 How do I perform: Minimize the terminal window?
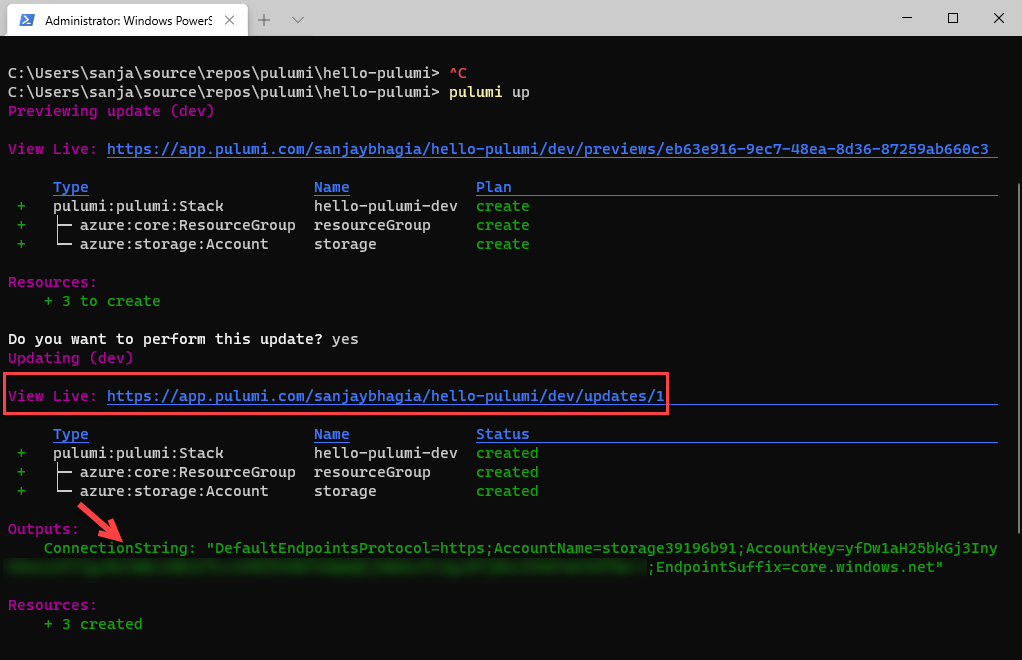(x=907, y=18)
